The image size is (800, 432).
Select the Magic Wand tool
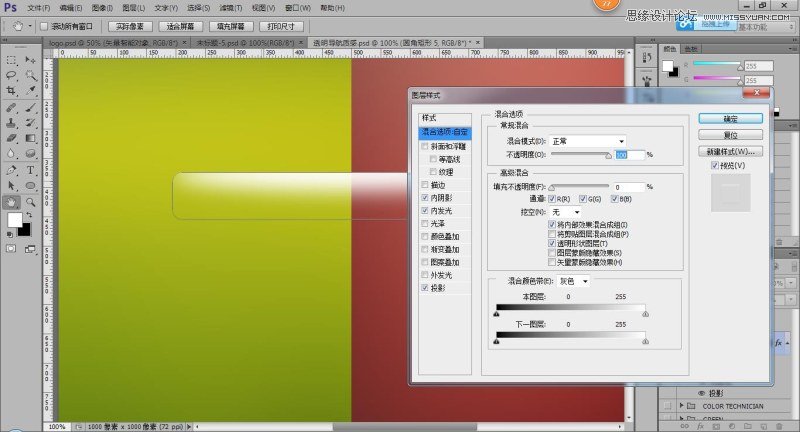(x=30, y=75)
